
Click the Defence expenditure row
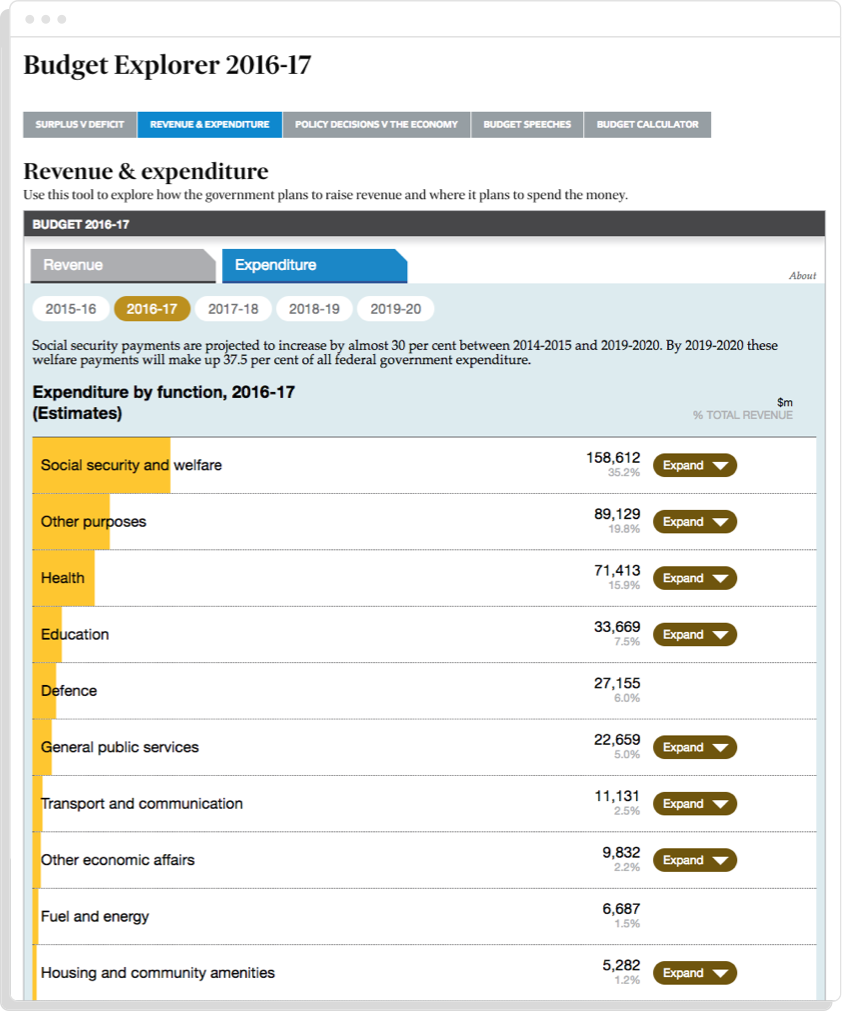pyautogui.click(x=300, y=691)
